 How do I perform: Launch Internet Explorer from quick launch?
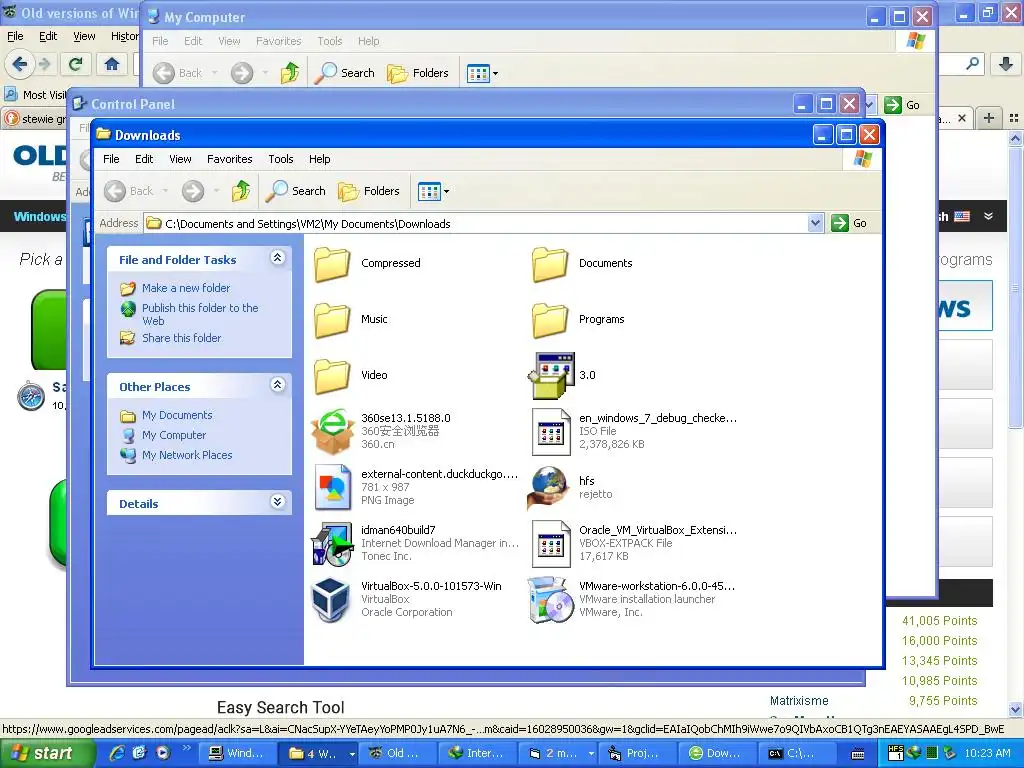117,753
